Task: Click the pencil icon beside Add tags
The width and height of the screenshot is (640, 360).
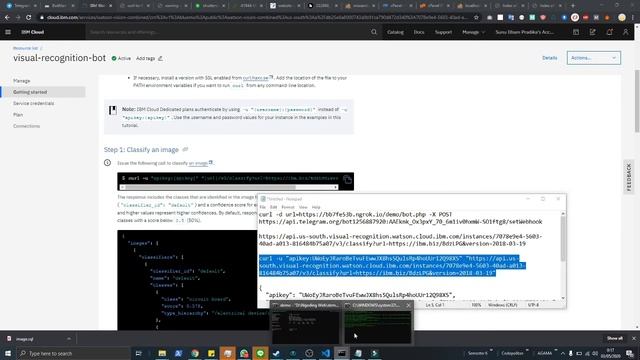Action: click(x=160, y=58)
